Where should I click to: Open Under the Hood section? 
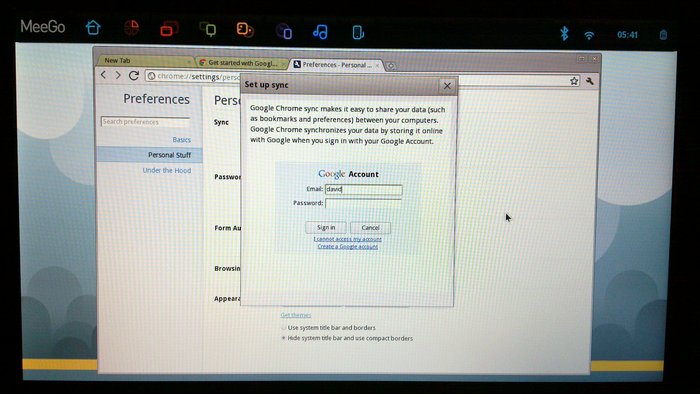click(x=167, y=170)
